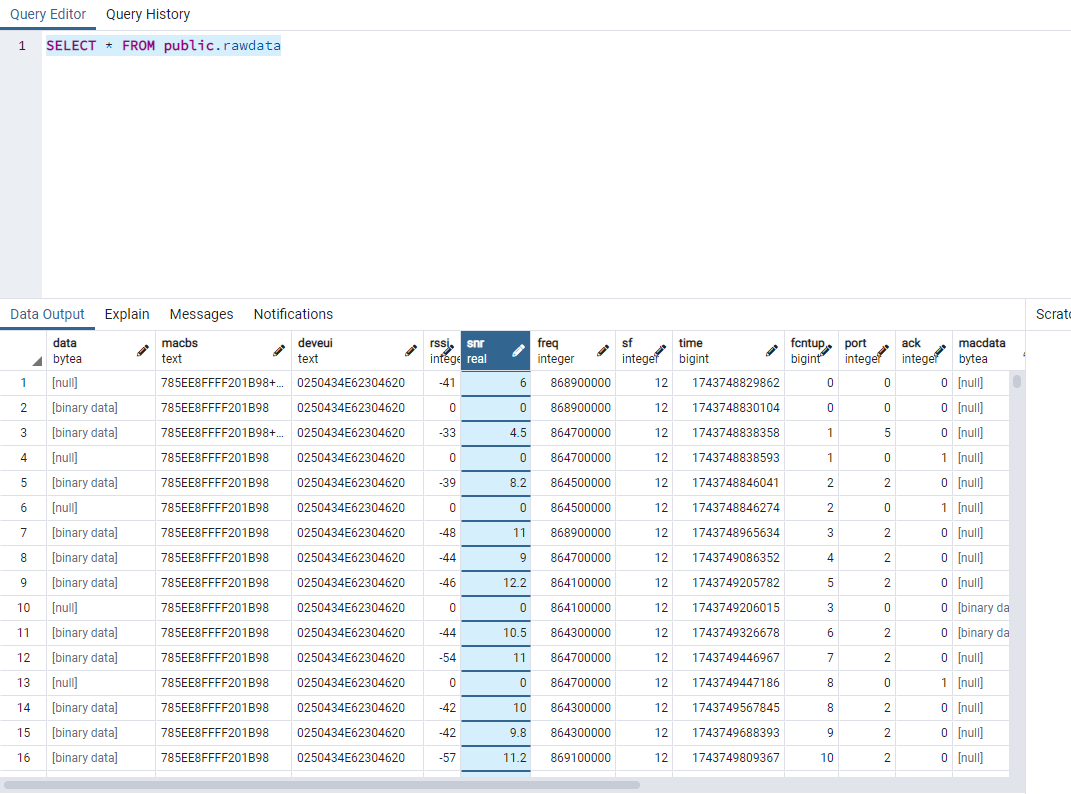Click in the SQL query text on line 1
Screen dimensions: 1071x794
point(163,46)
